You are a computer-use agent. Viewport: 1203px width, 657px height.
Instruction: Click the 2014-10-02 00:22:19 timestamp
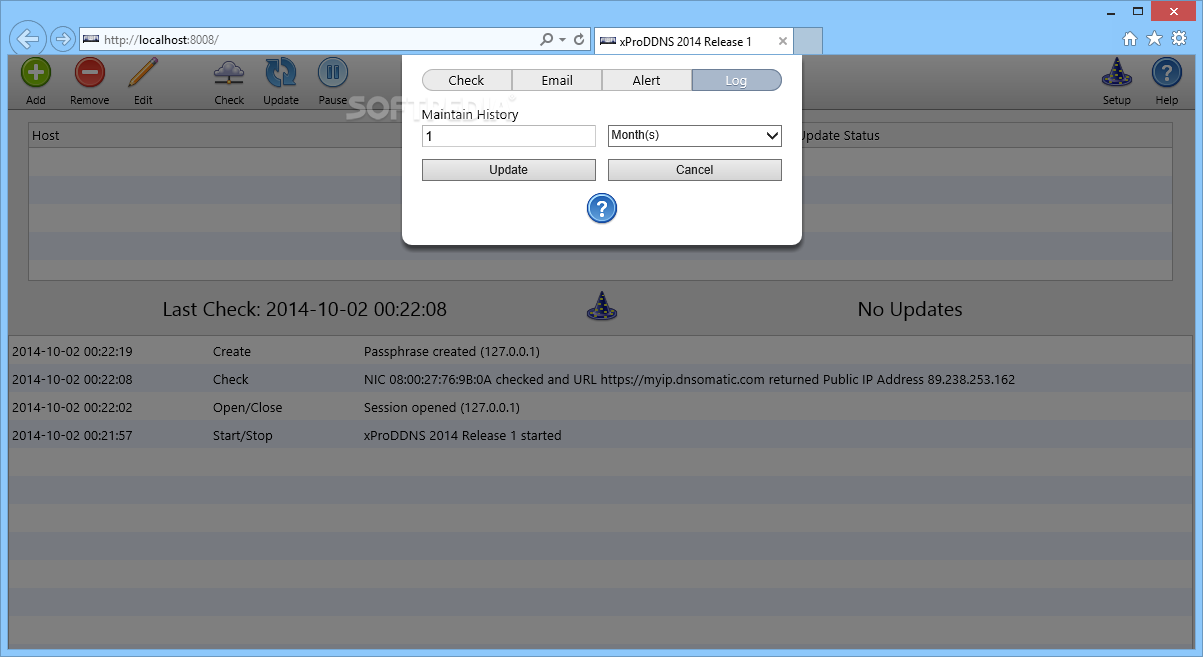click(x=72, y=351)
